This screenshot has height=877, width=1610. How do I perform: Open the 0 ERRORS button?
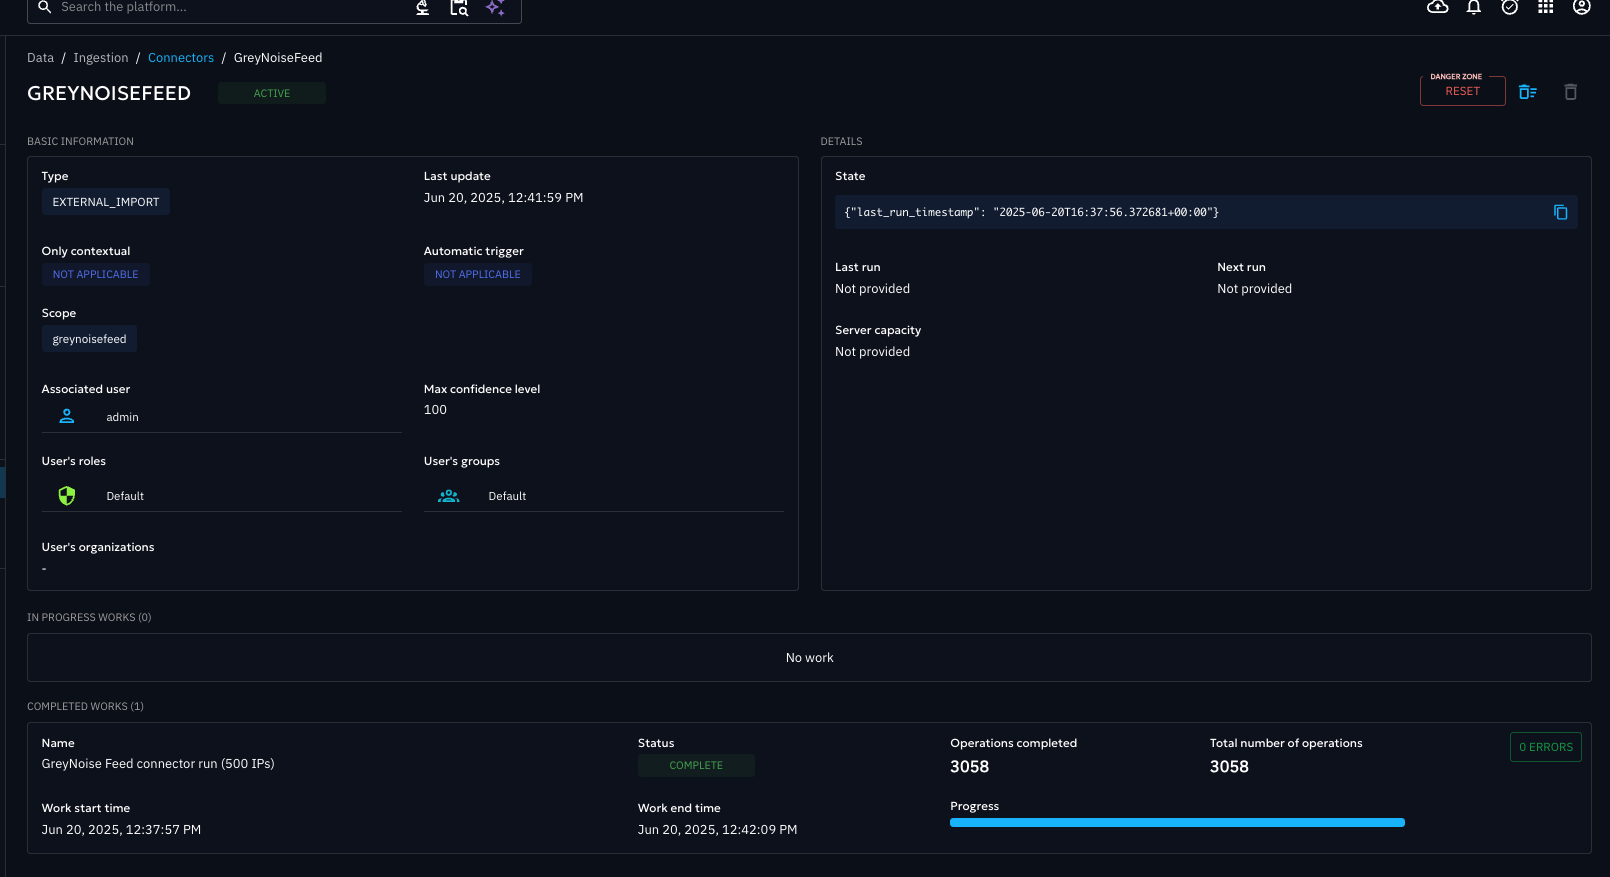(1546, 747)
